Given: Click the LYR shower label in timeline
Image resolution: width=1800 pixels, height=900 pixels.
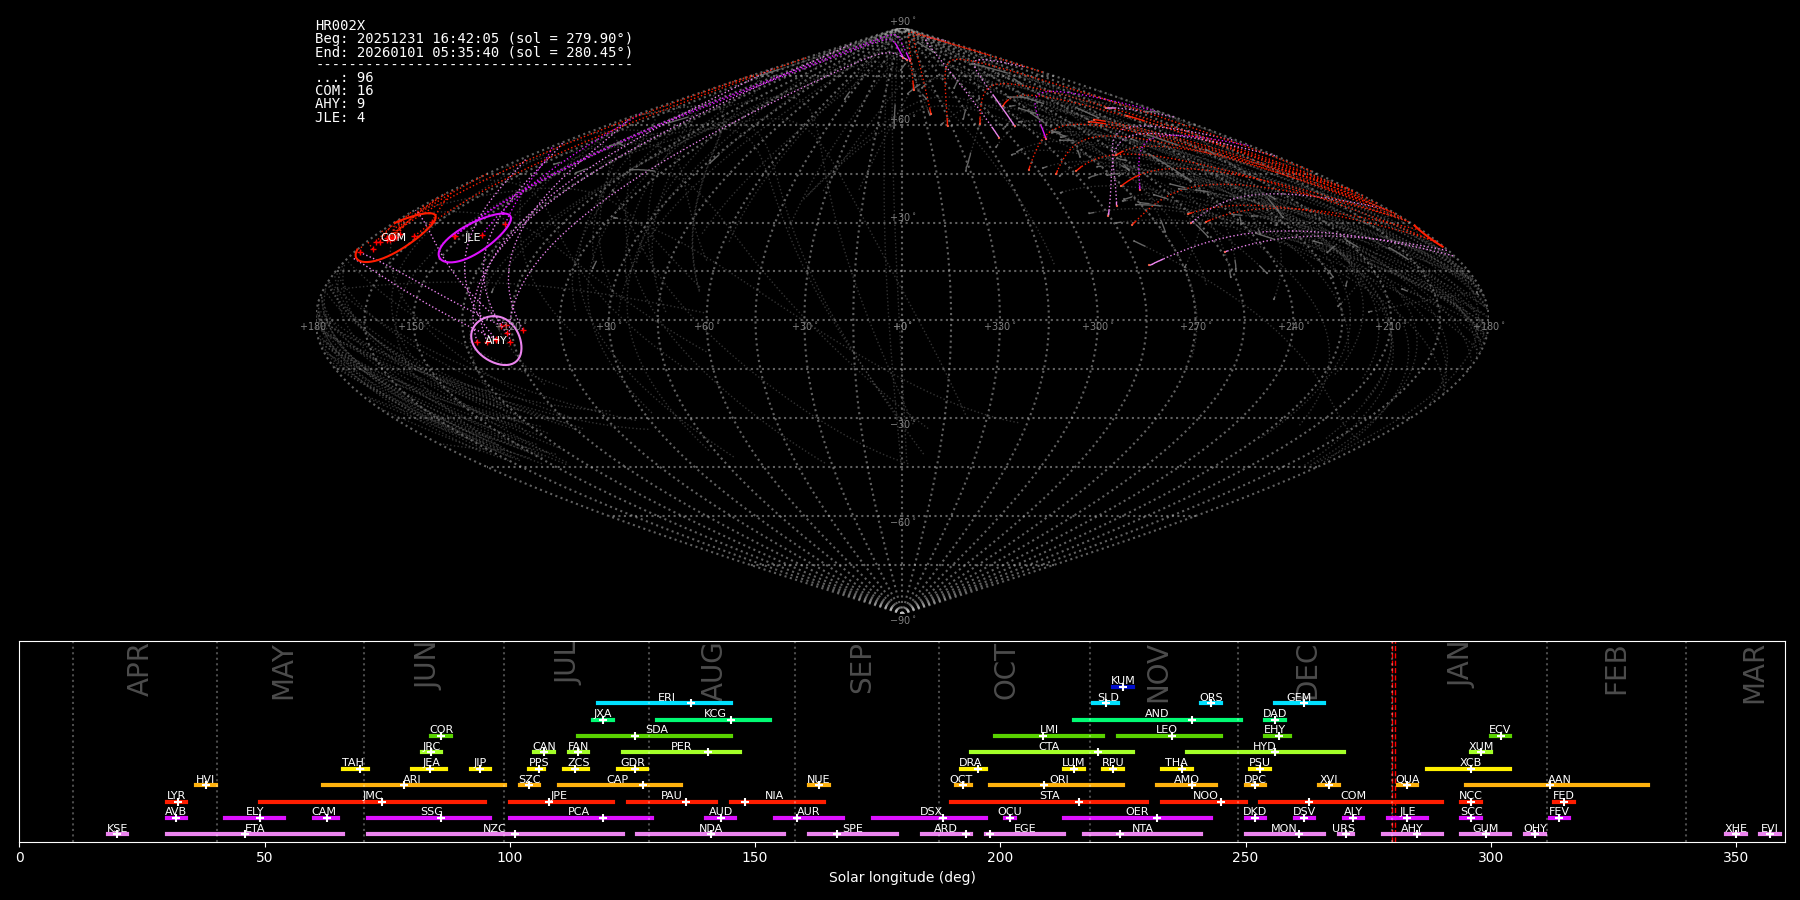Looking at the screenshot, I should [176, 795].
